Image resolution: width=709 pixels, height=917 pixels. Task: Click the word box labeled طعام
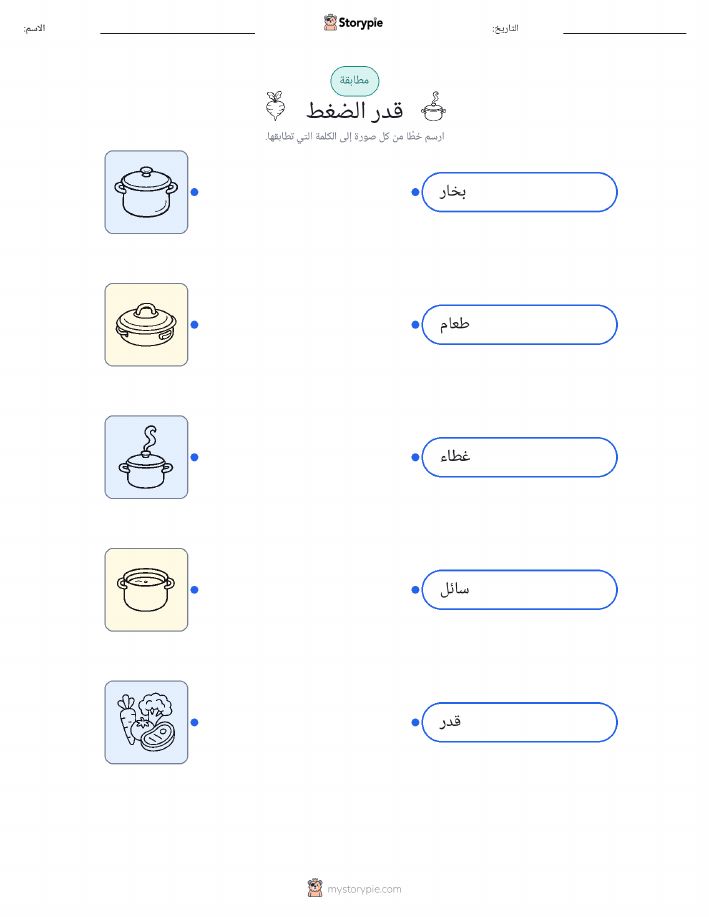pyautogui.click(x=519, y=325)
